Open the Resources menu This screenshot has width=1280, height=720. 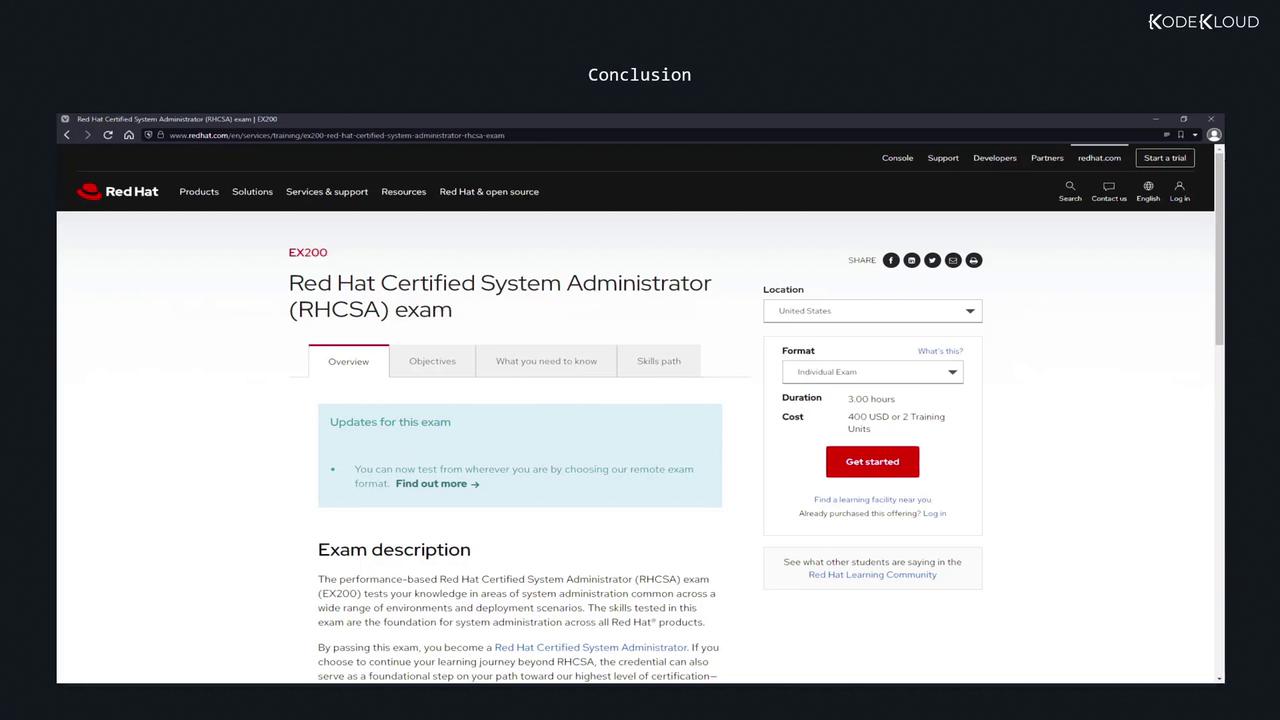point(404,192)
